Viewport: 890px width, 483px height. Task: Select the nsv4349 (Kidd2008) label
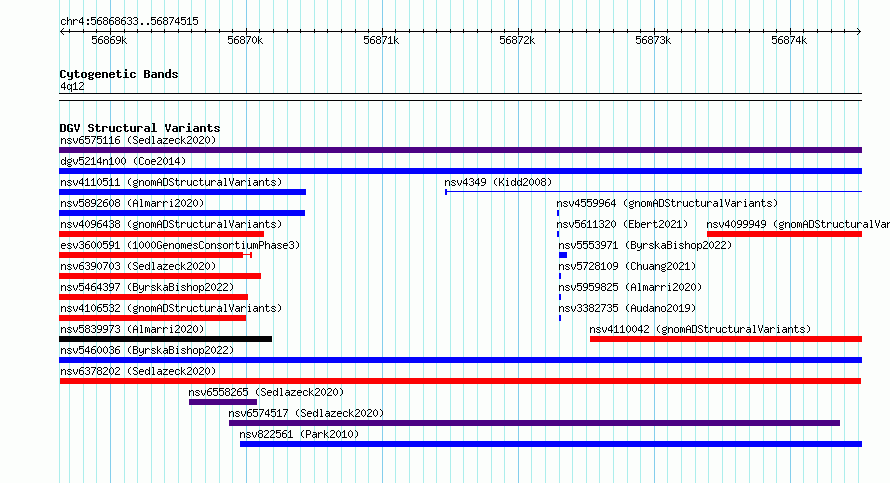498,182
